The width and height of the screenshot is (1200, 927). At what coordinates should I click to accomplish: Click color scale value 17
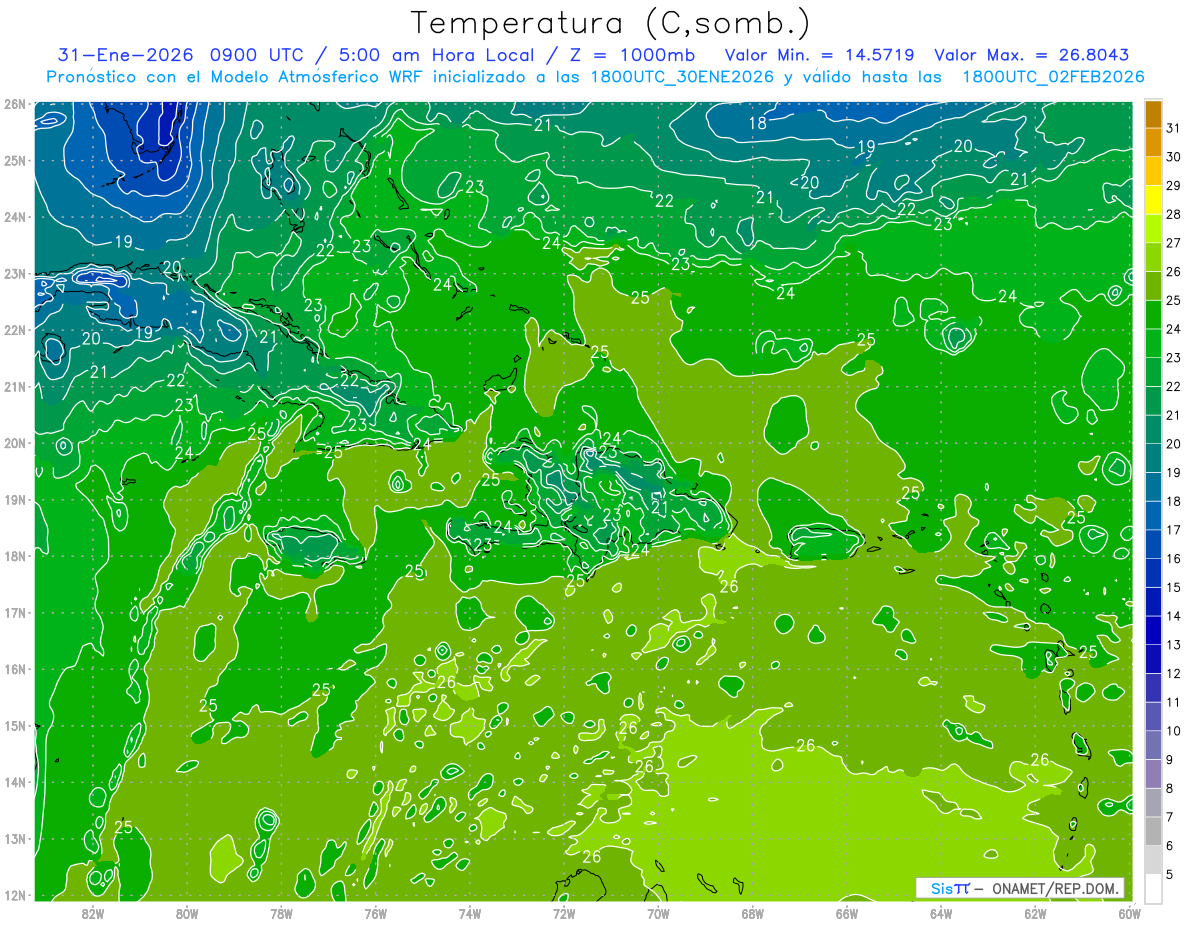(x=1174, y=530)
